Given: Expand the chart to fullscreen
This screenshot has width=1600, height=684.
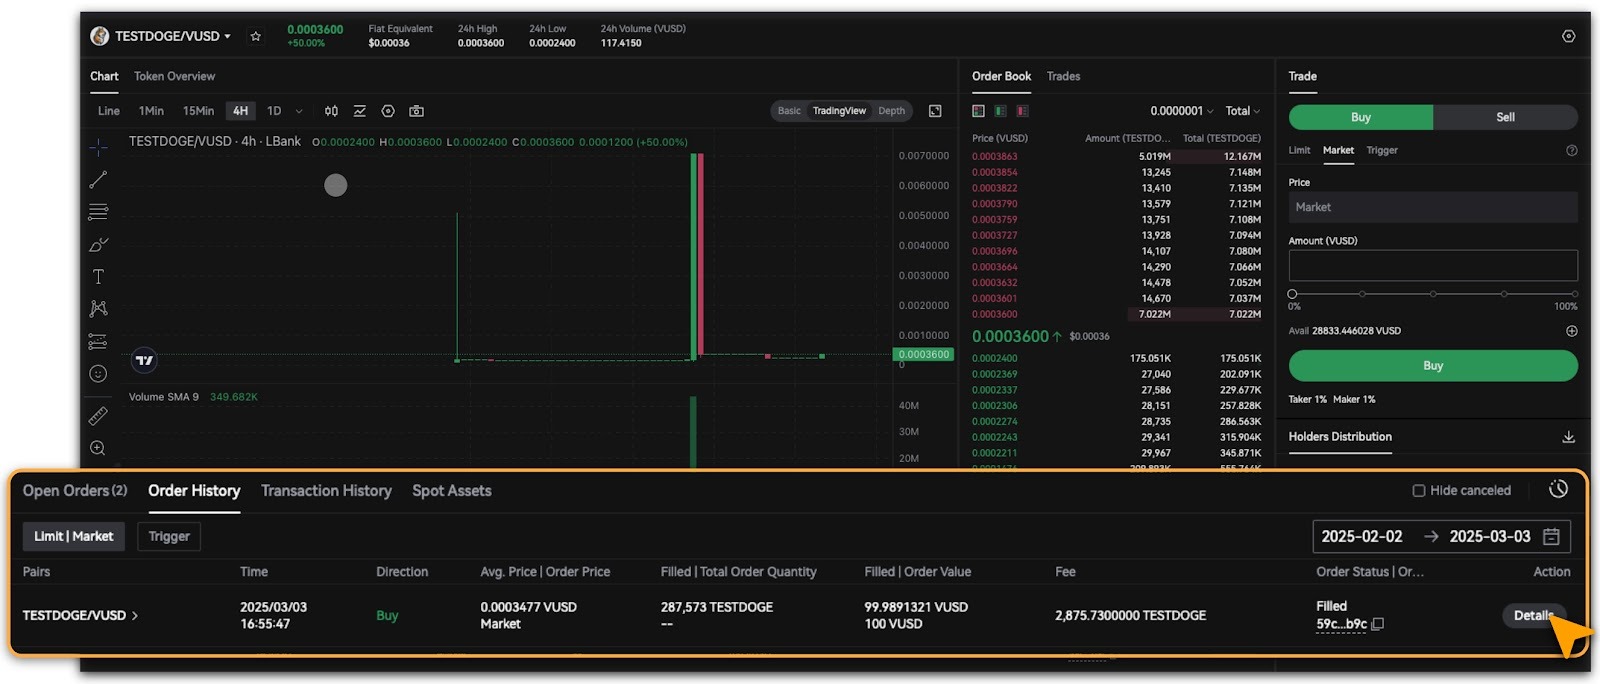Looking at the screenshot, I should click(935, 111).
